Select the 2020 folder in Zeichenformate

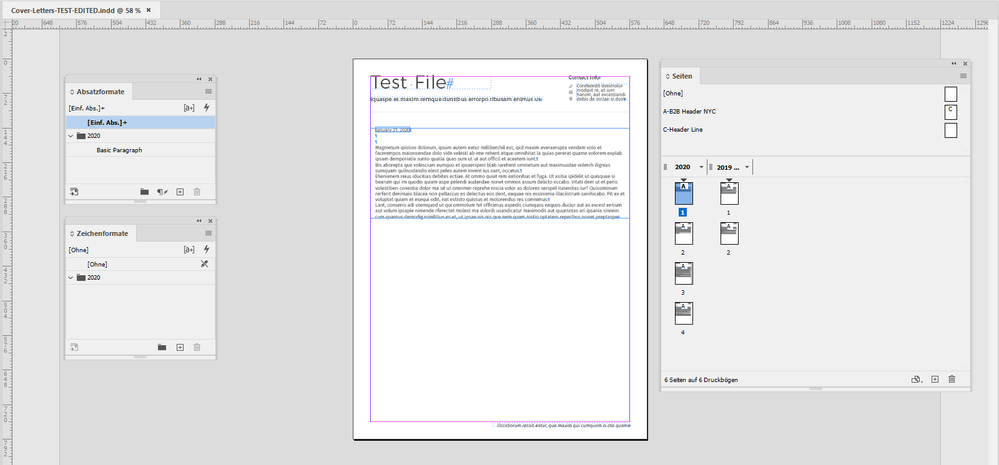coord(140,278)
